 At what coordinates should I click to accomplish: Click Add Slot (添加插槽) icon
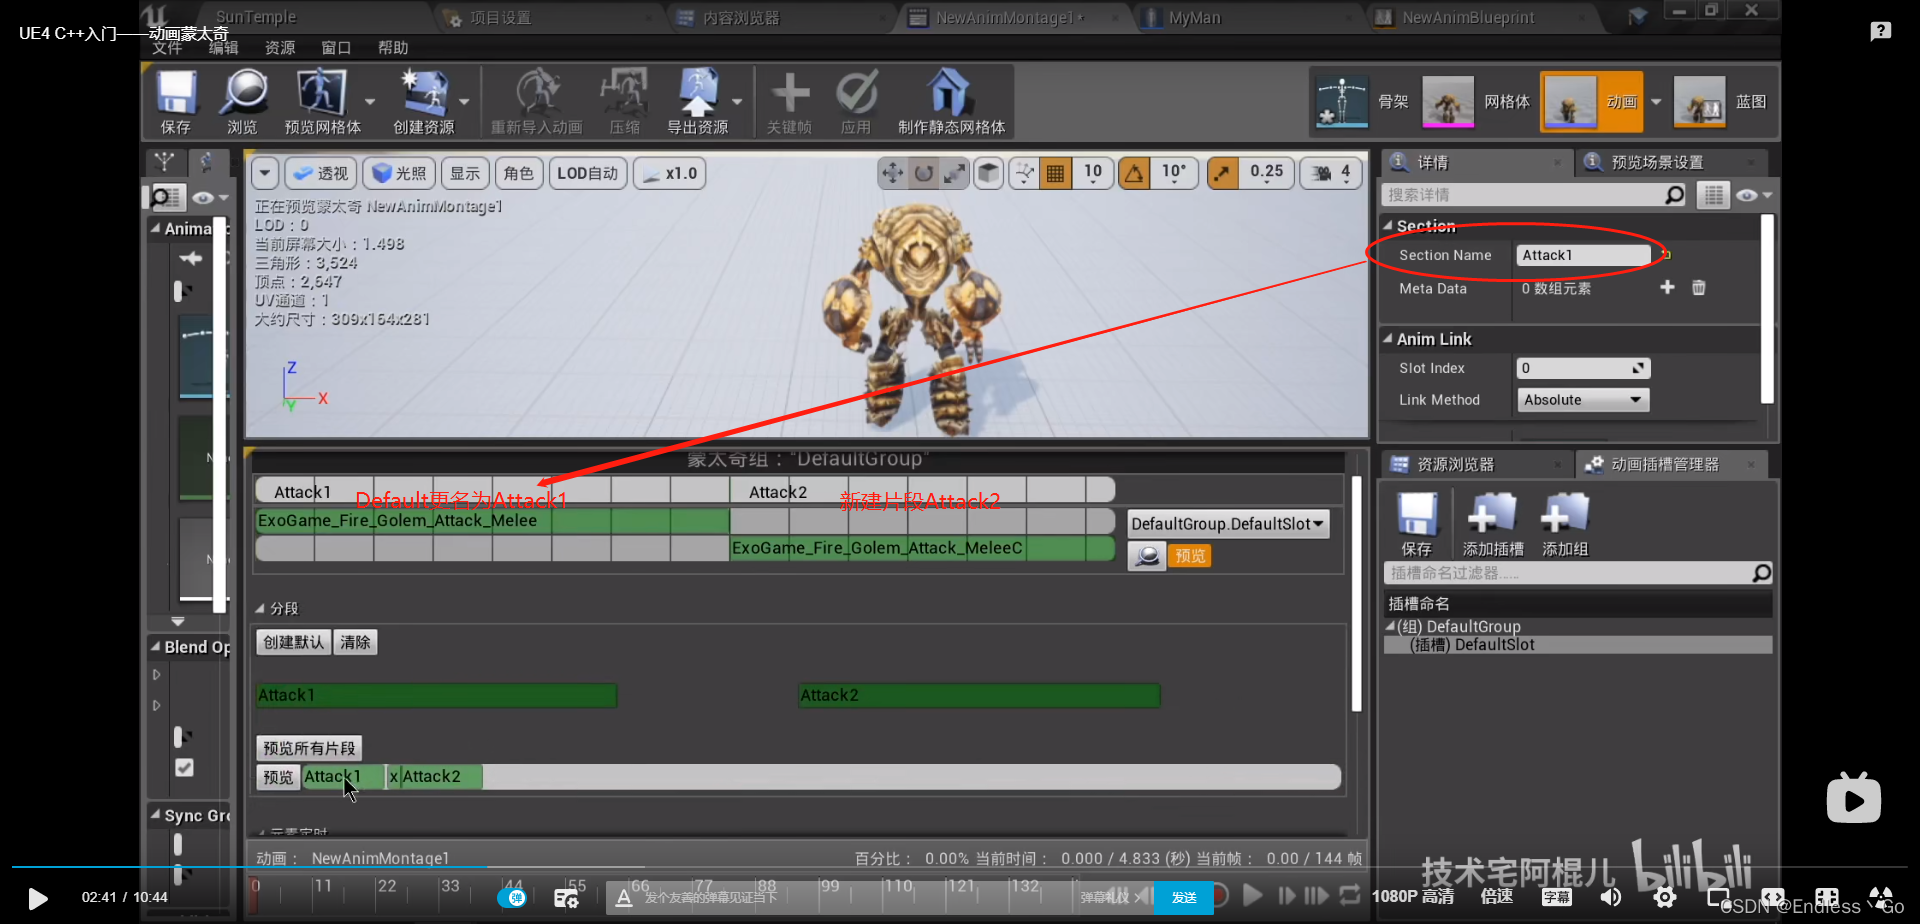(x=1493, y=524)
